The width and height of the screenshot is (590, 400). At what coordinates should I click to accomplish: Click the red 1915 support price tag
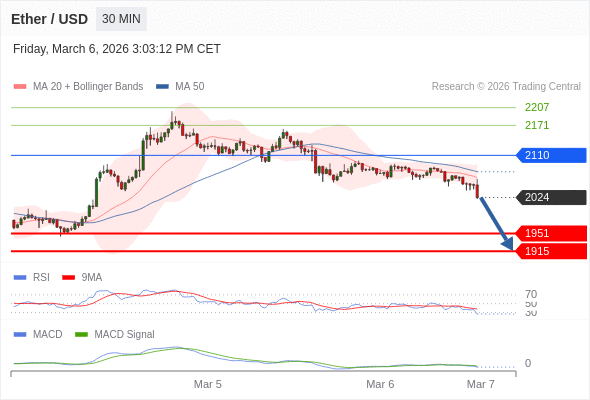click(x=551, y=251)
